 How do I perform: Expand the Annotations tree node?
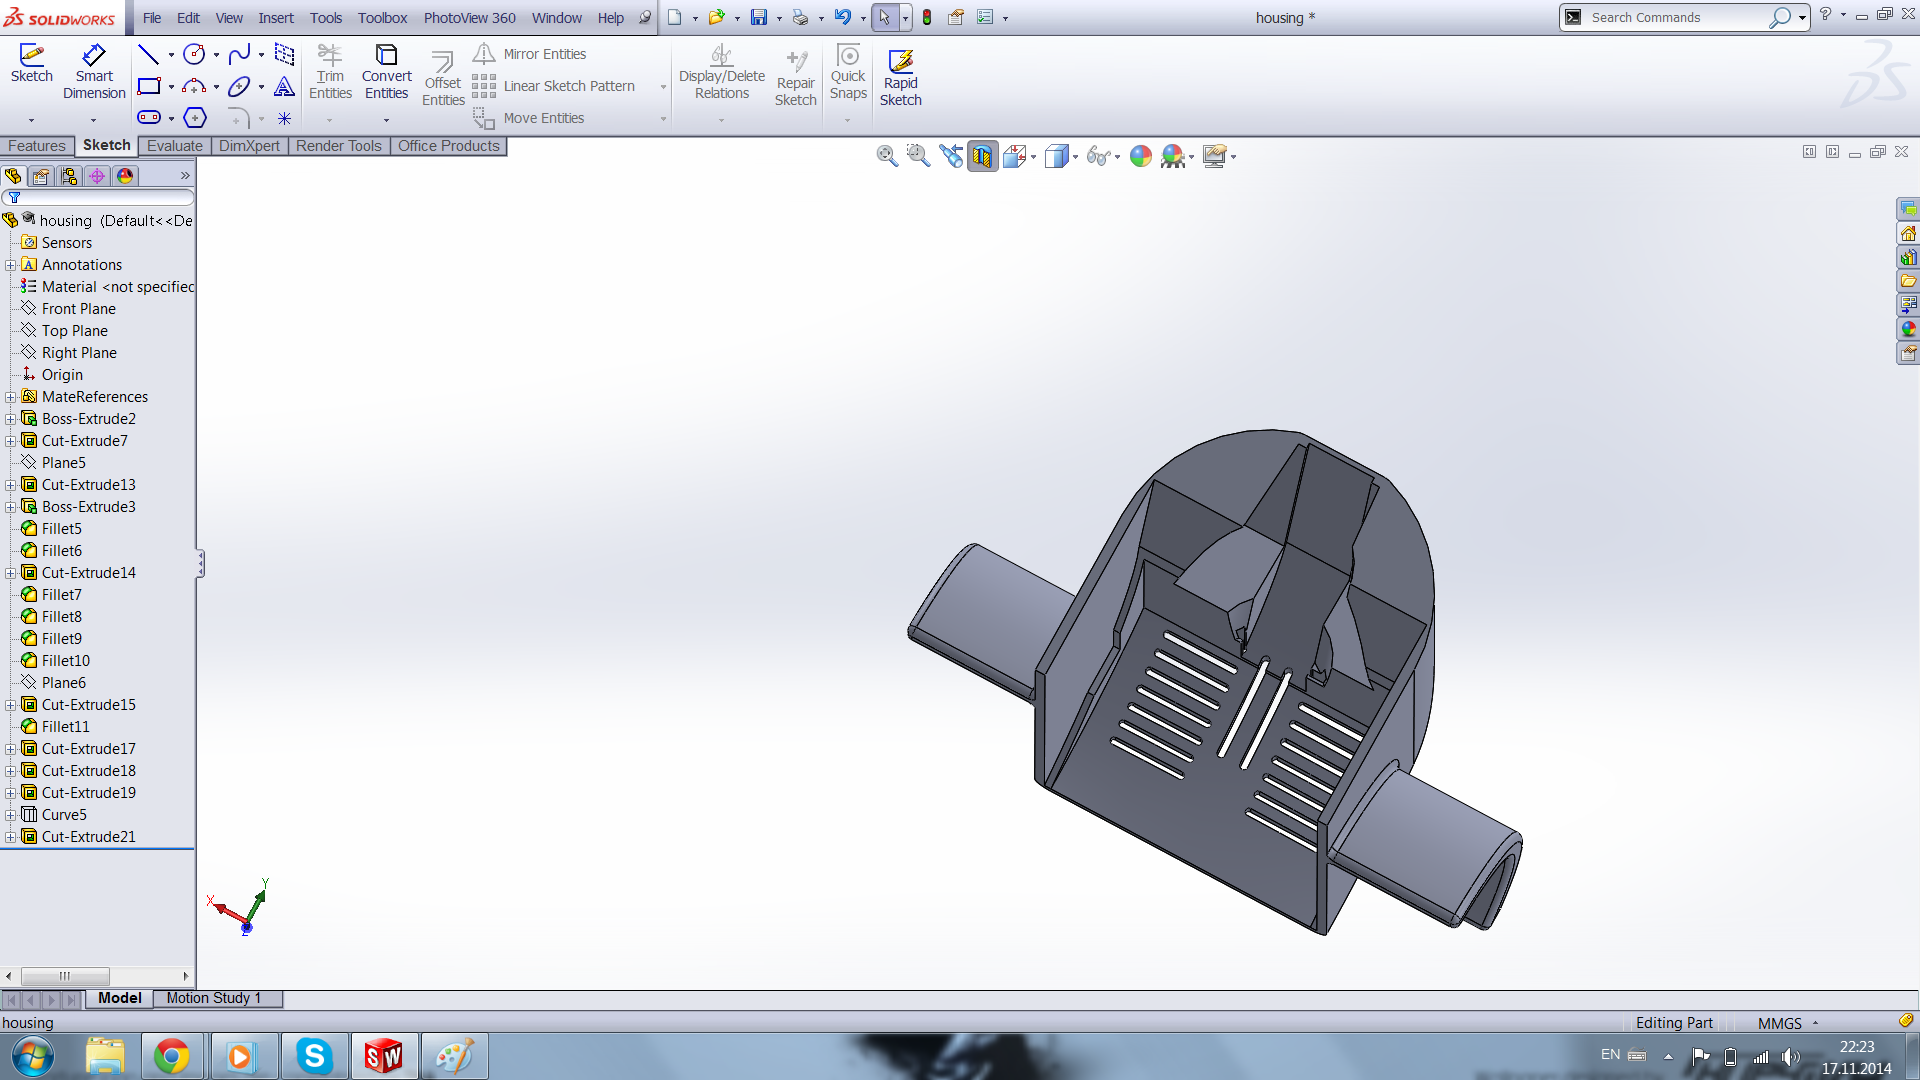point(10,265)
